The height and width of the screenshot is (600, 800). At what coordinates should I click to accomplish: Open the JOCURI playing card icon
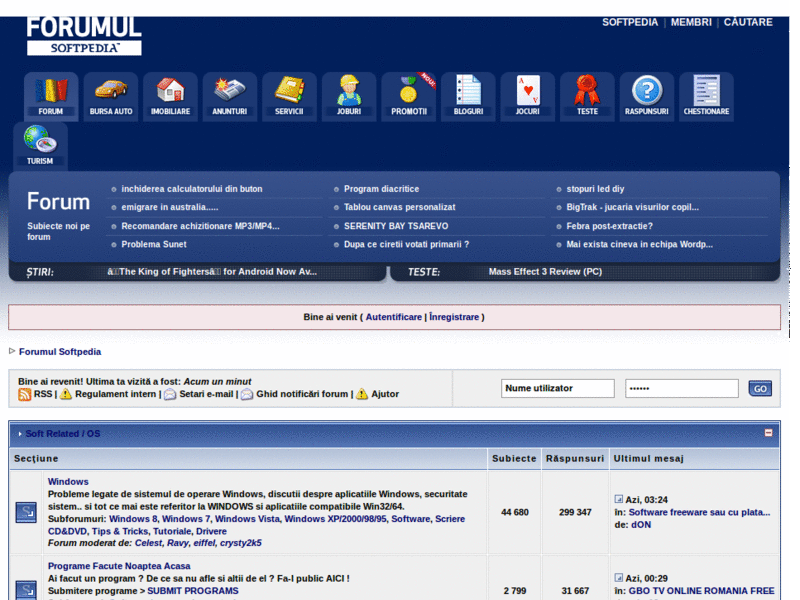click(528, 96)
